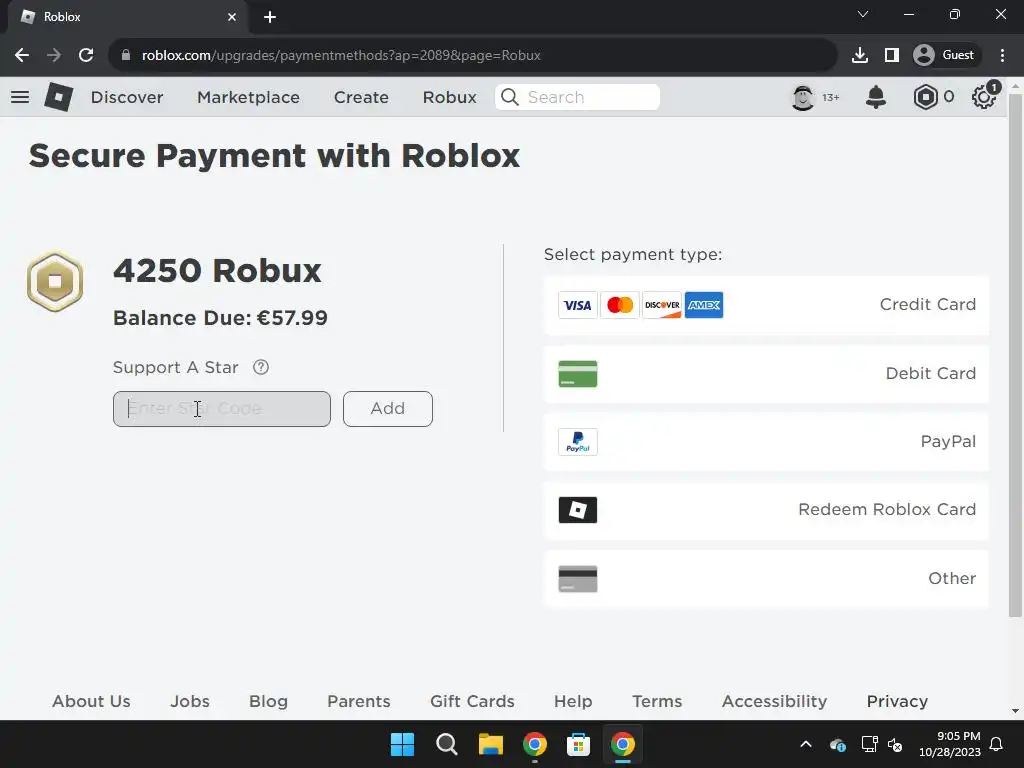
Task: Open the Windows notification bell
Action: coord(997,744)
